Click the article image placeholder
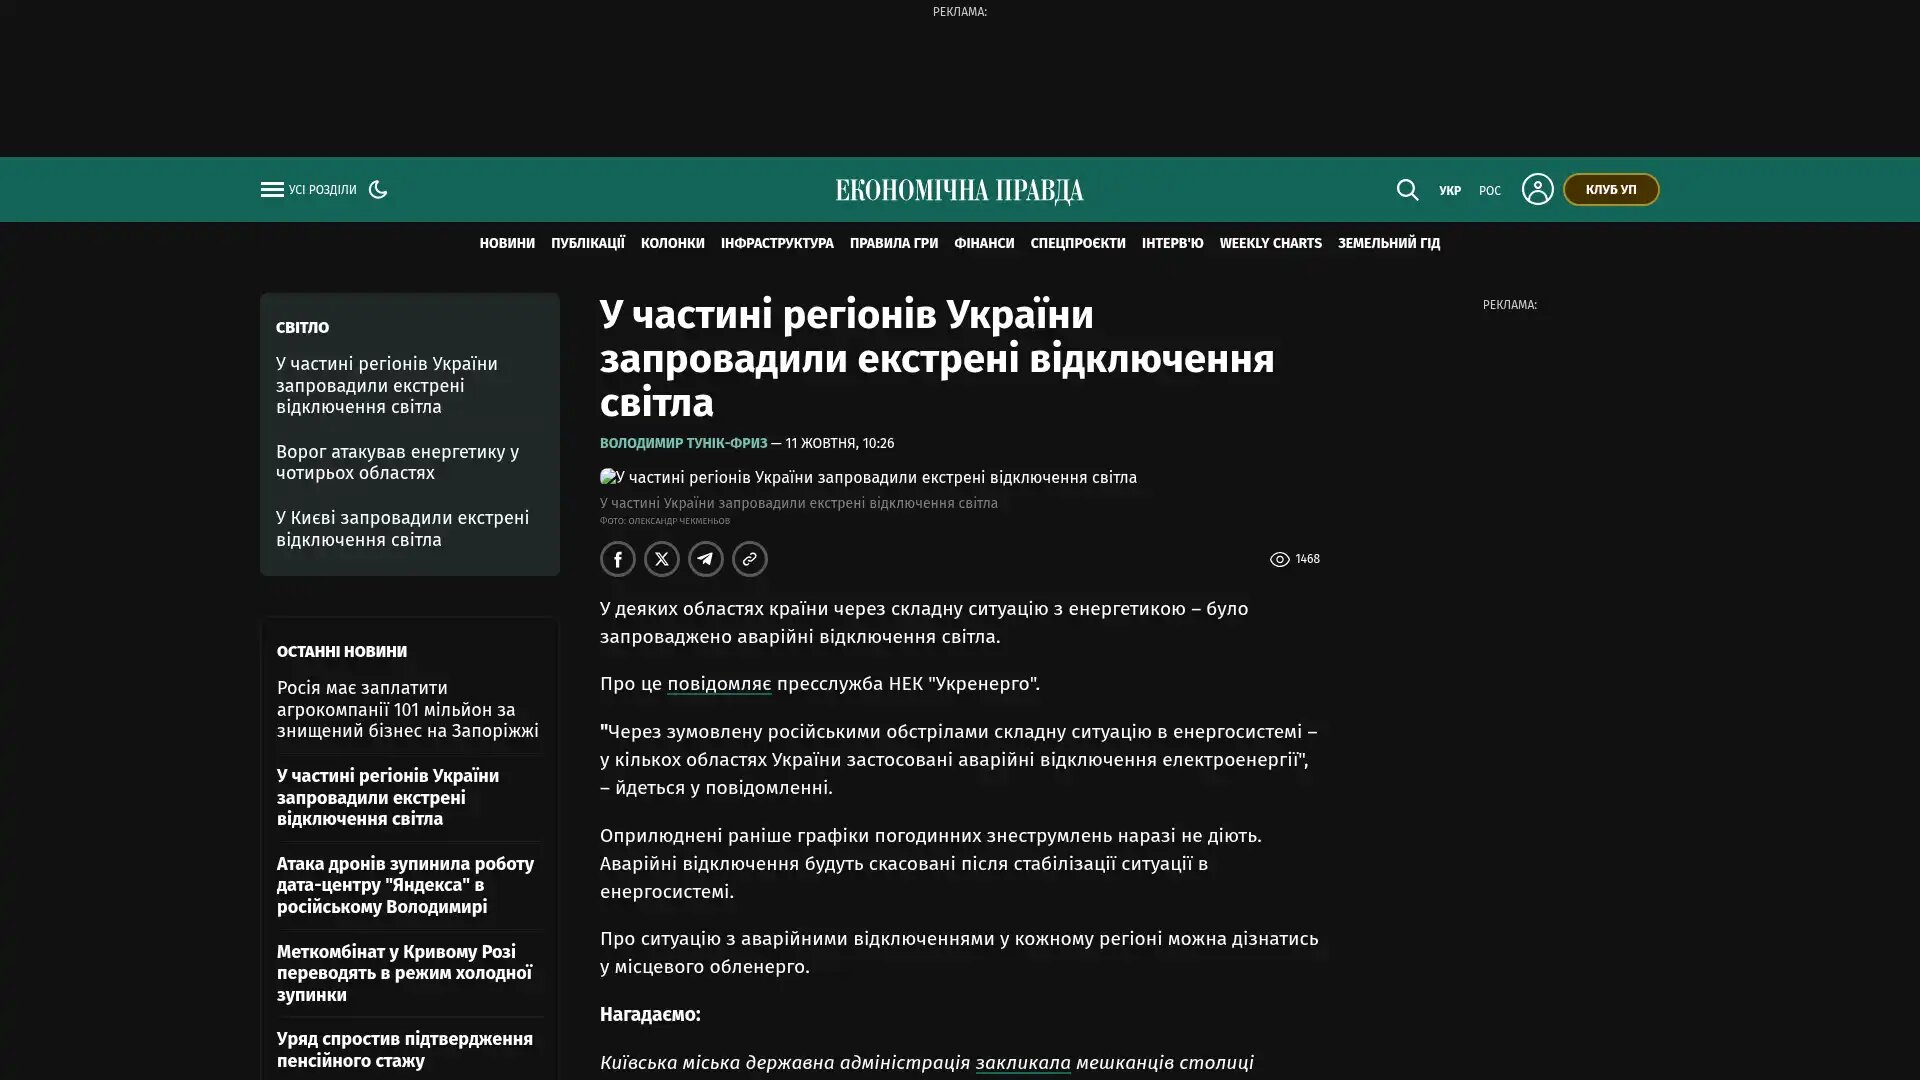 (868, 478)
